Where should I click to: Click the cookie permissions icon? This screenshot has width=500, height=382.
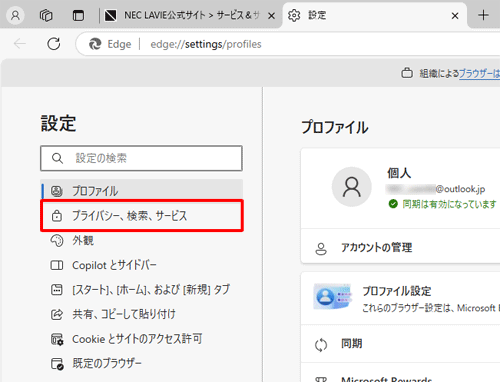[x=57, y=339]
